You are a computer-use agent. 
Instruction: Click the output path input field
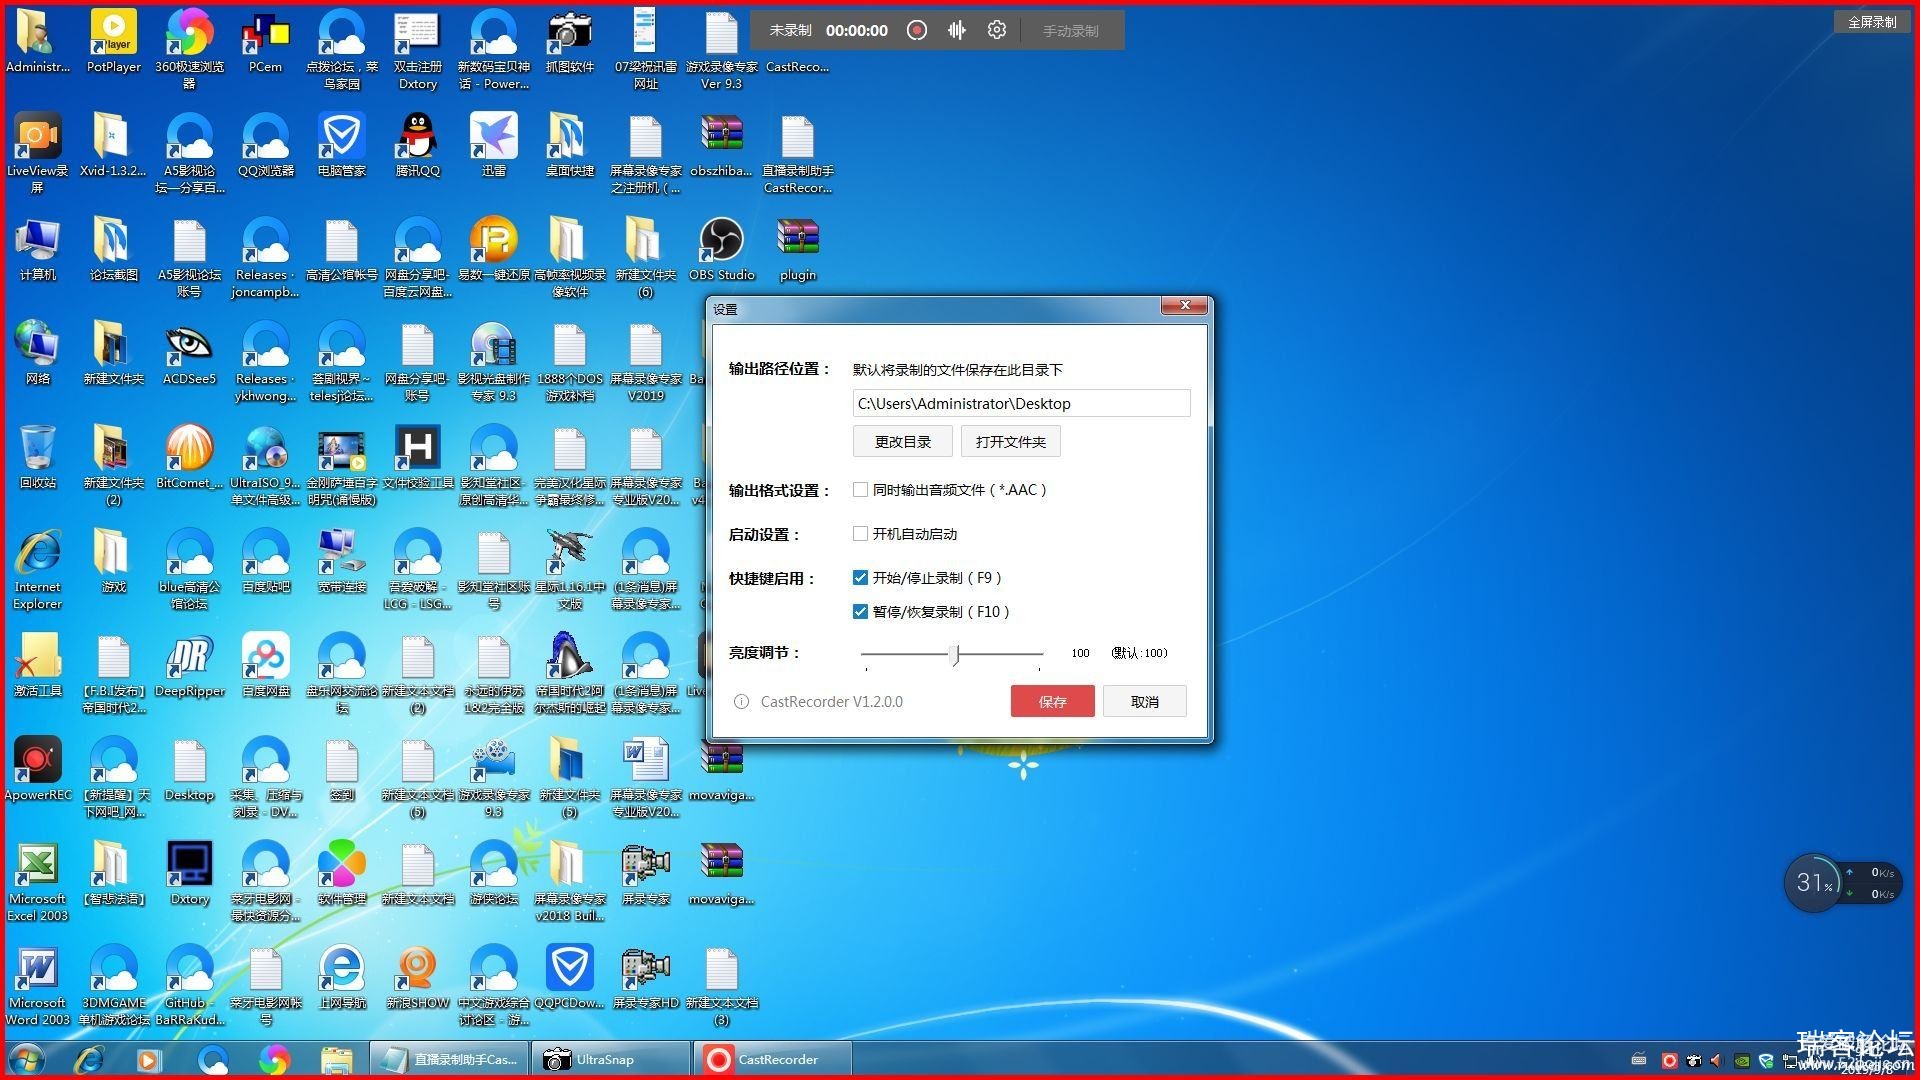click(x=1021, y=403)
